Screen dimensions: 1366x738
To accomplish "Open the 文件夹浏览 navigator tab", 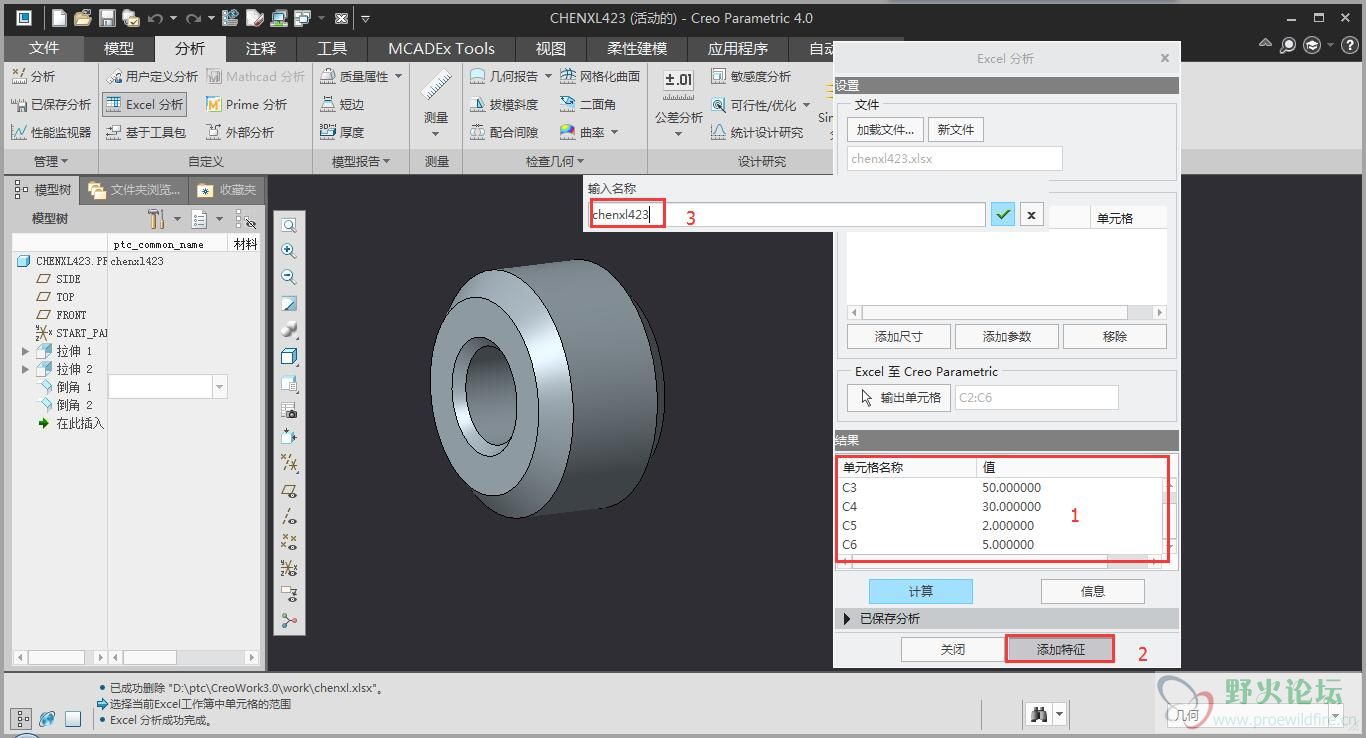I will click(135, 190).
